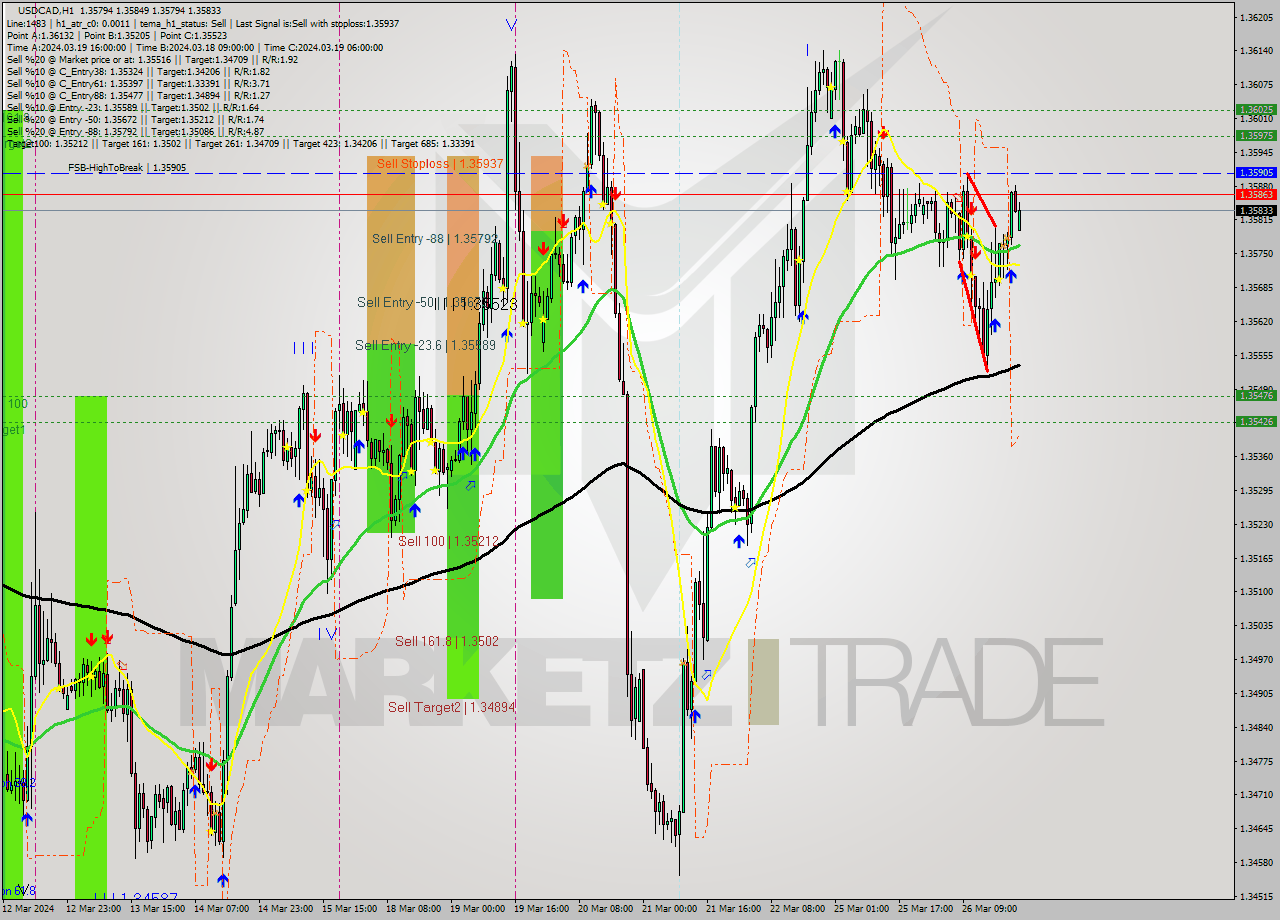Select the 1.36075 price axis label
Viewport: 1280px width, 920px height.
coord(1255,84)
